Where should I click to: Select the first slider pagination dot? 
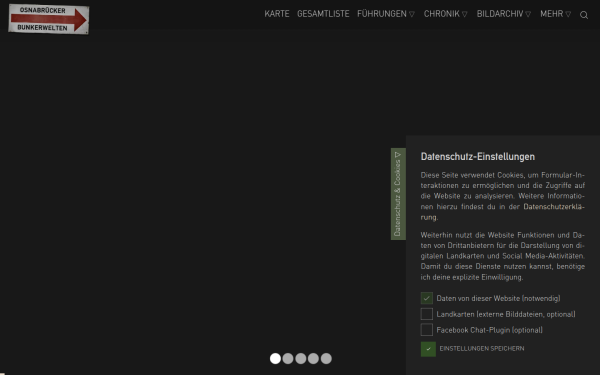[x=275, y=359]
